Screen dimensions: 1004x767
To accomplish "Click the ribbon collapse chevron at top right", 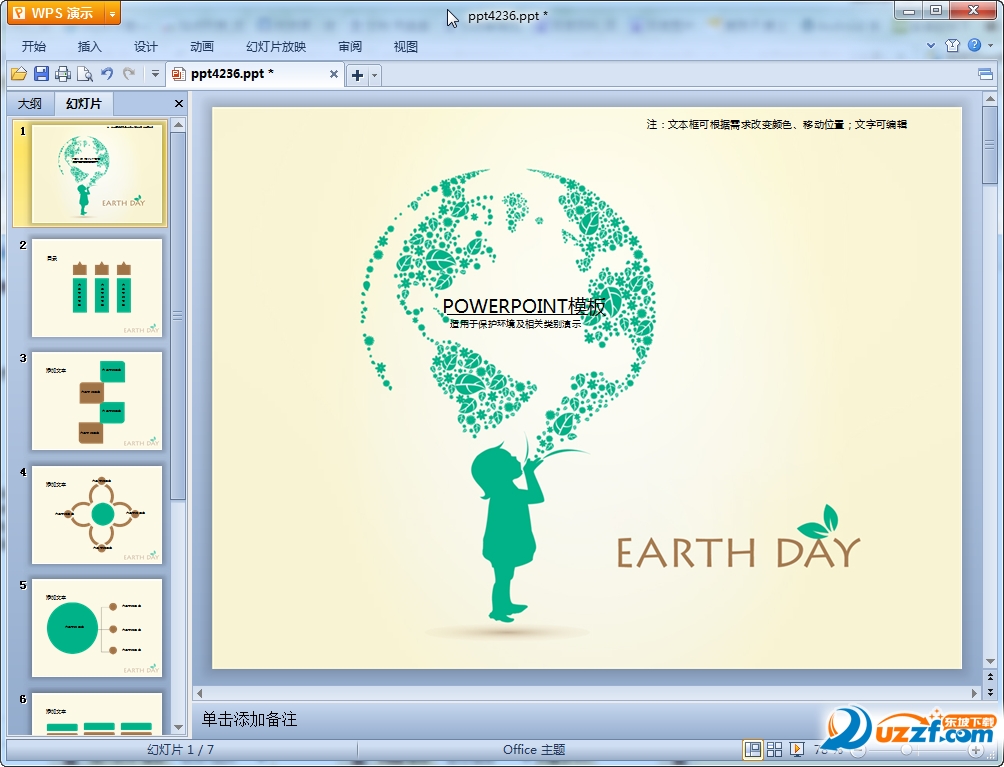I will [931, 45].
